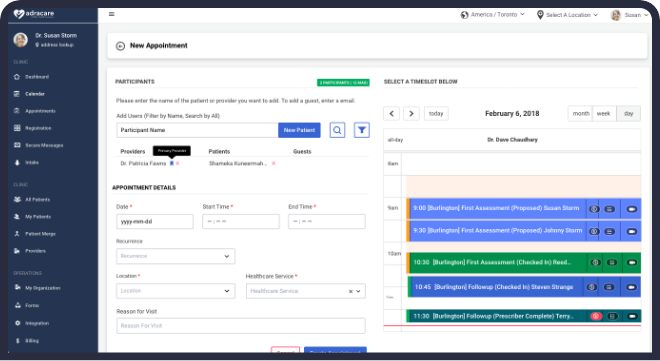This screenshot has width=660, height=361.
Task: Click billing icon on 9:00 Susan Storm appointment
Action: point(593,209)
